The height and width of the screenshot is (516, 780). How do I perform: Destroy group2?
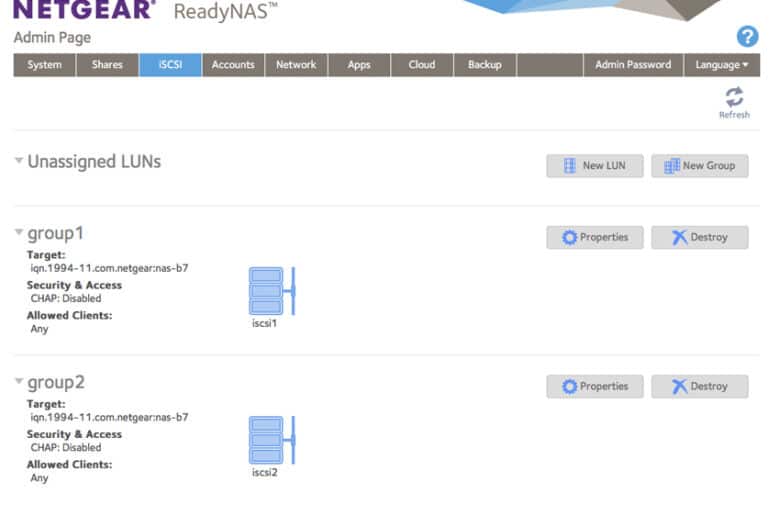click(700, 387)
